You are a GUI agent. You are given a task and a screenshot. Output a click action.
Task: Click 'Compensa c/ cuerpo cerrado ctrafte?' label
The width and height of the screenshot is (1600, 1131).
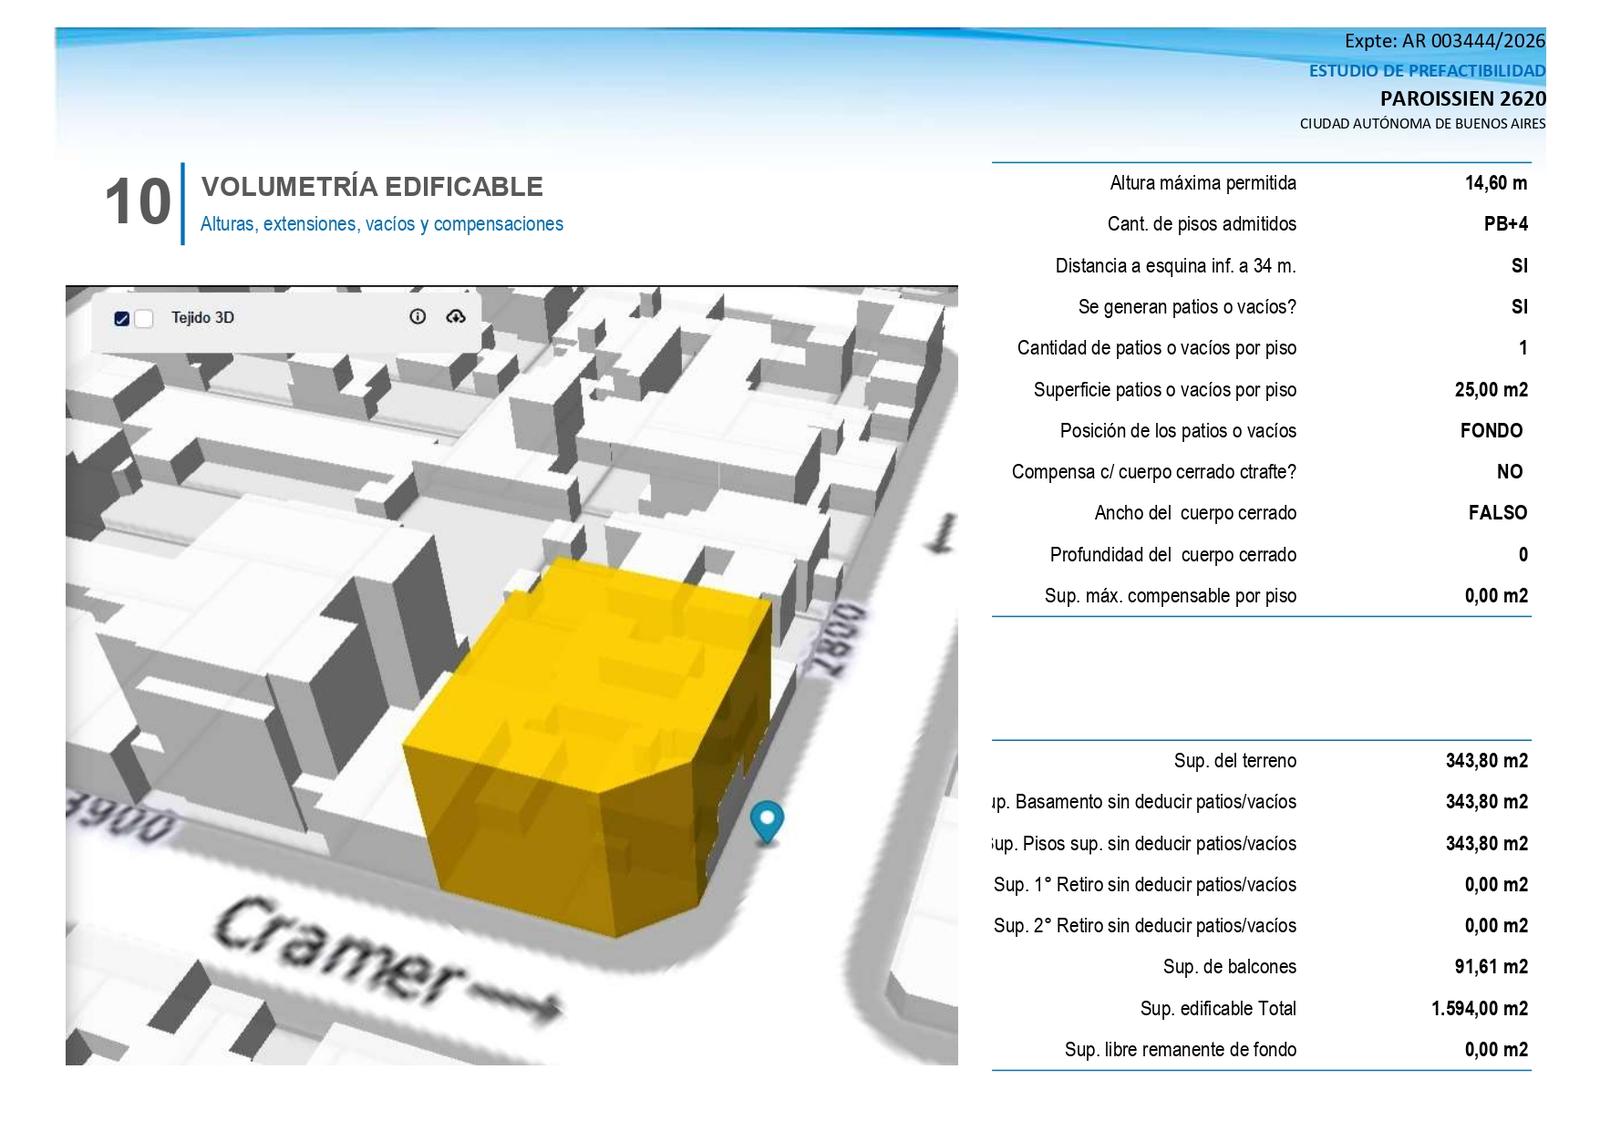coord(1154,472)
